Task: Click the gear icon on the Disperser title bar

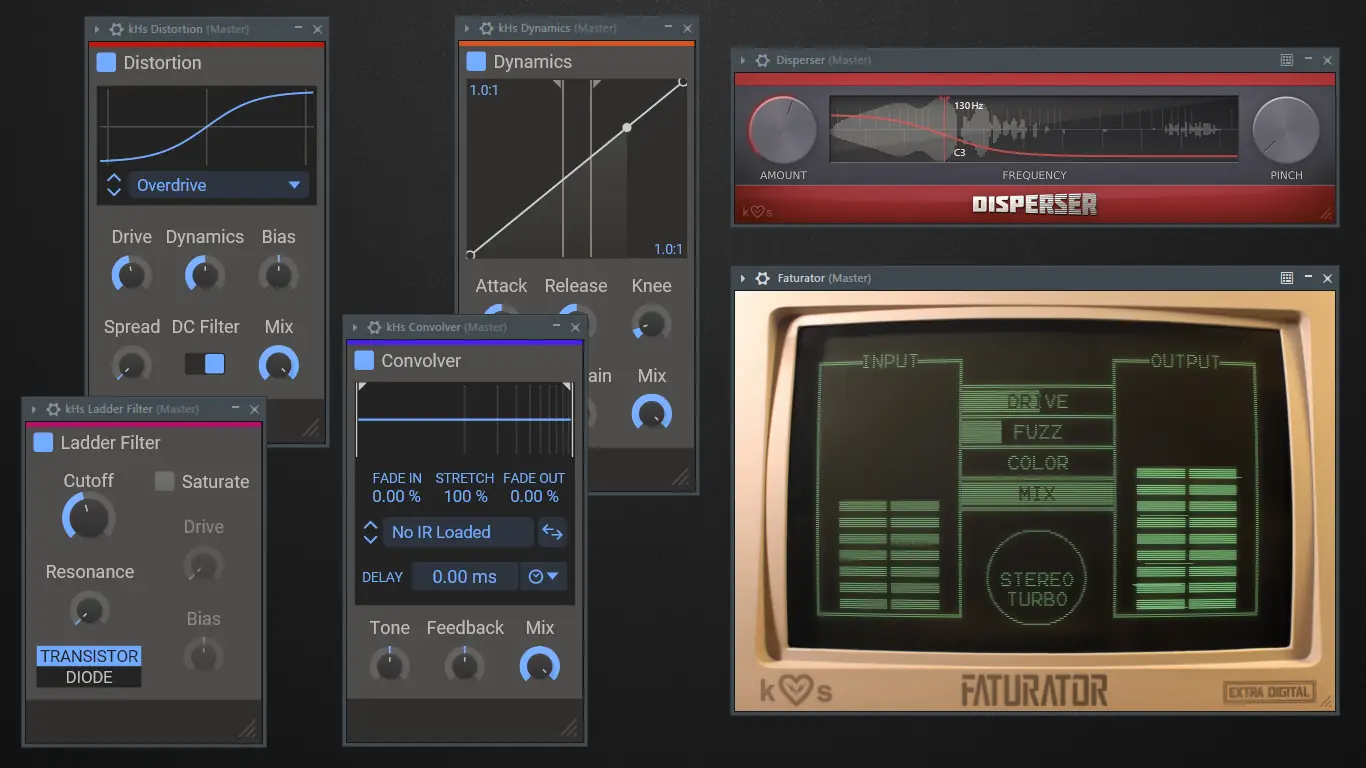Action: point(761,60)
